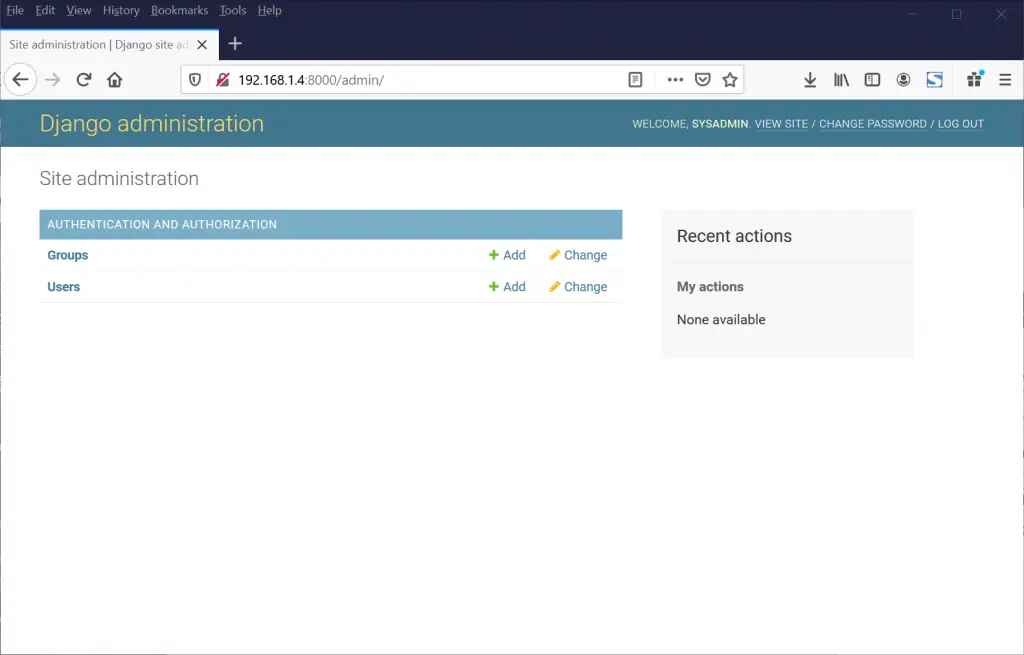Open the page actions ellipsis menu

tap(675, 79)
